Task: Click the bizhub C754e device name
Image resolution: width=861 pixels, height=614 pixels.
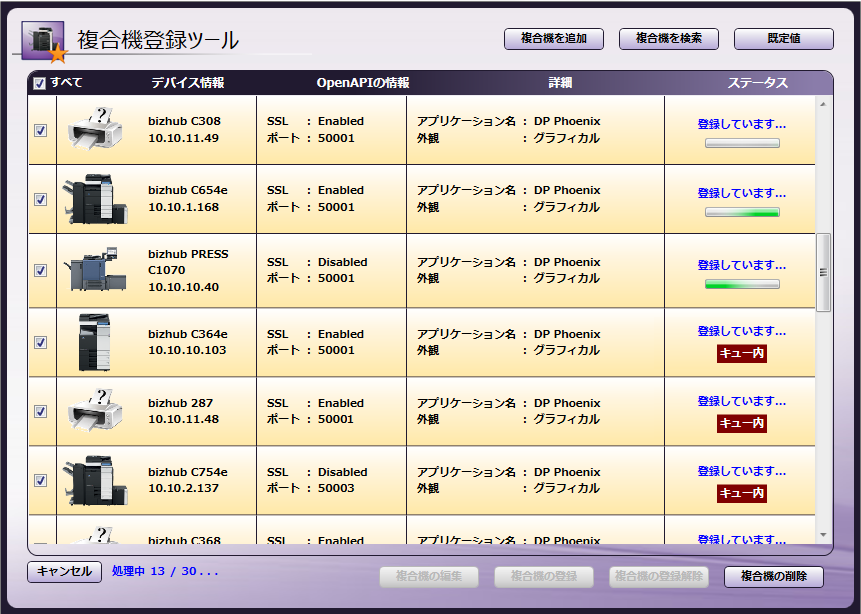Action: tap(188, 472)
